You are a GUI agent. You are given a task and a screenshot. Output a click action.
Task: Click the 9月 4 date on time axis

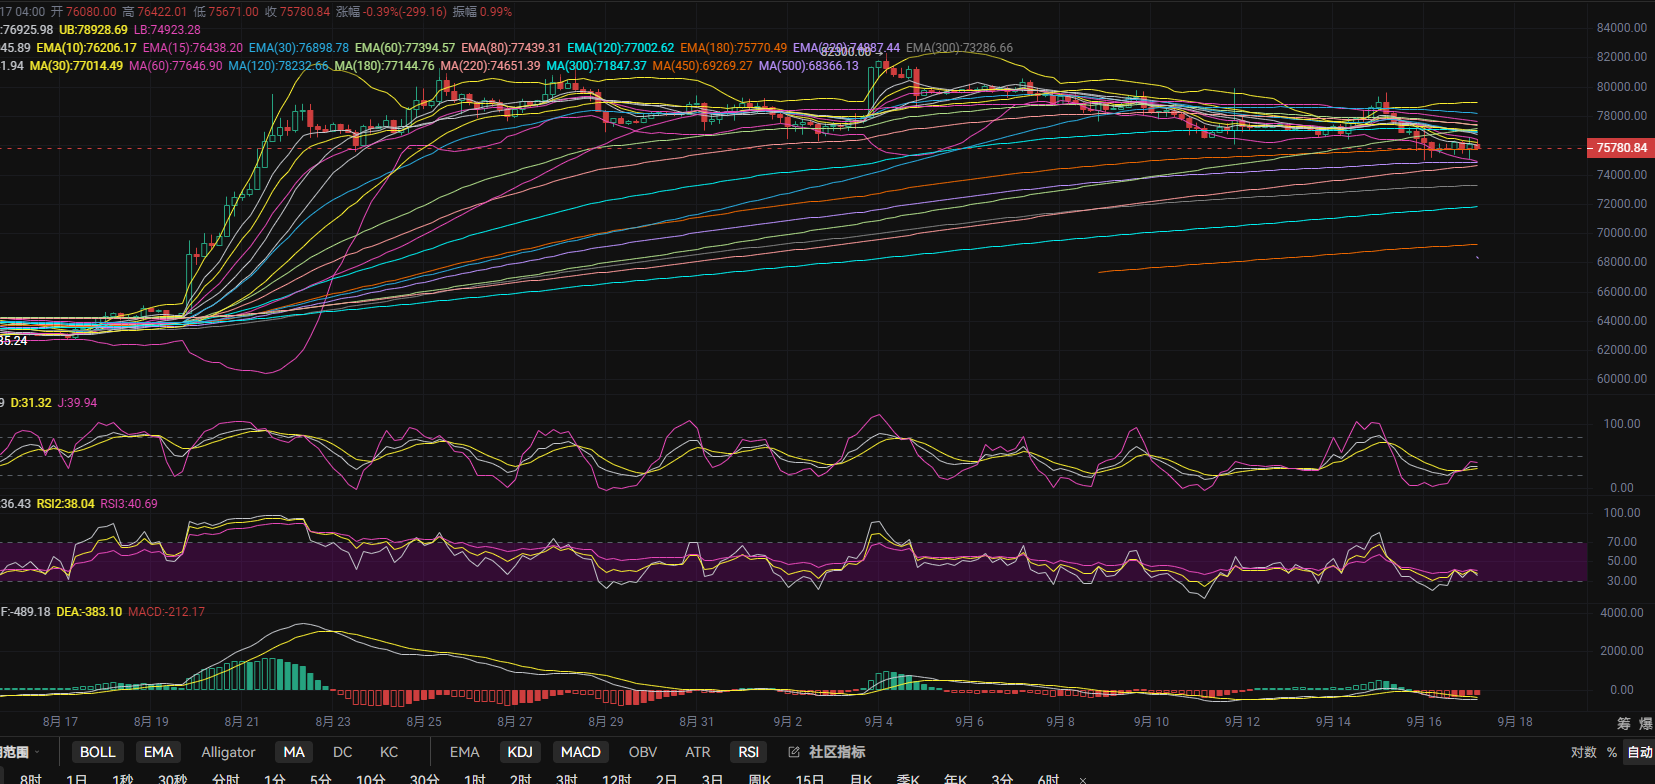(x=878, y=721)
